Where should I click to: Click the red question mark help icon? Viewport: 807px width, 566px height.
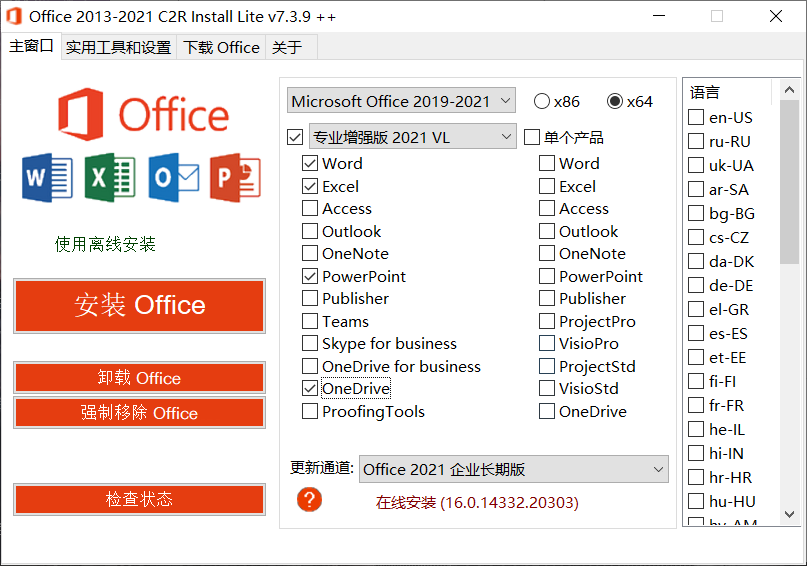[x=309, y=500]
